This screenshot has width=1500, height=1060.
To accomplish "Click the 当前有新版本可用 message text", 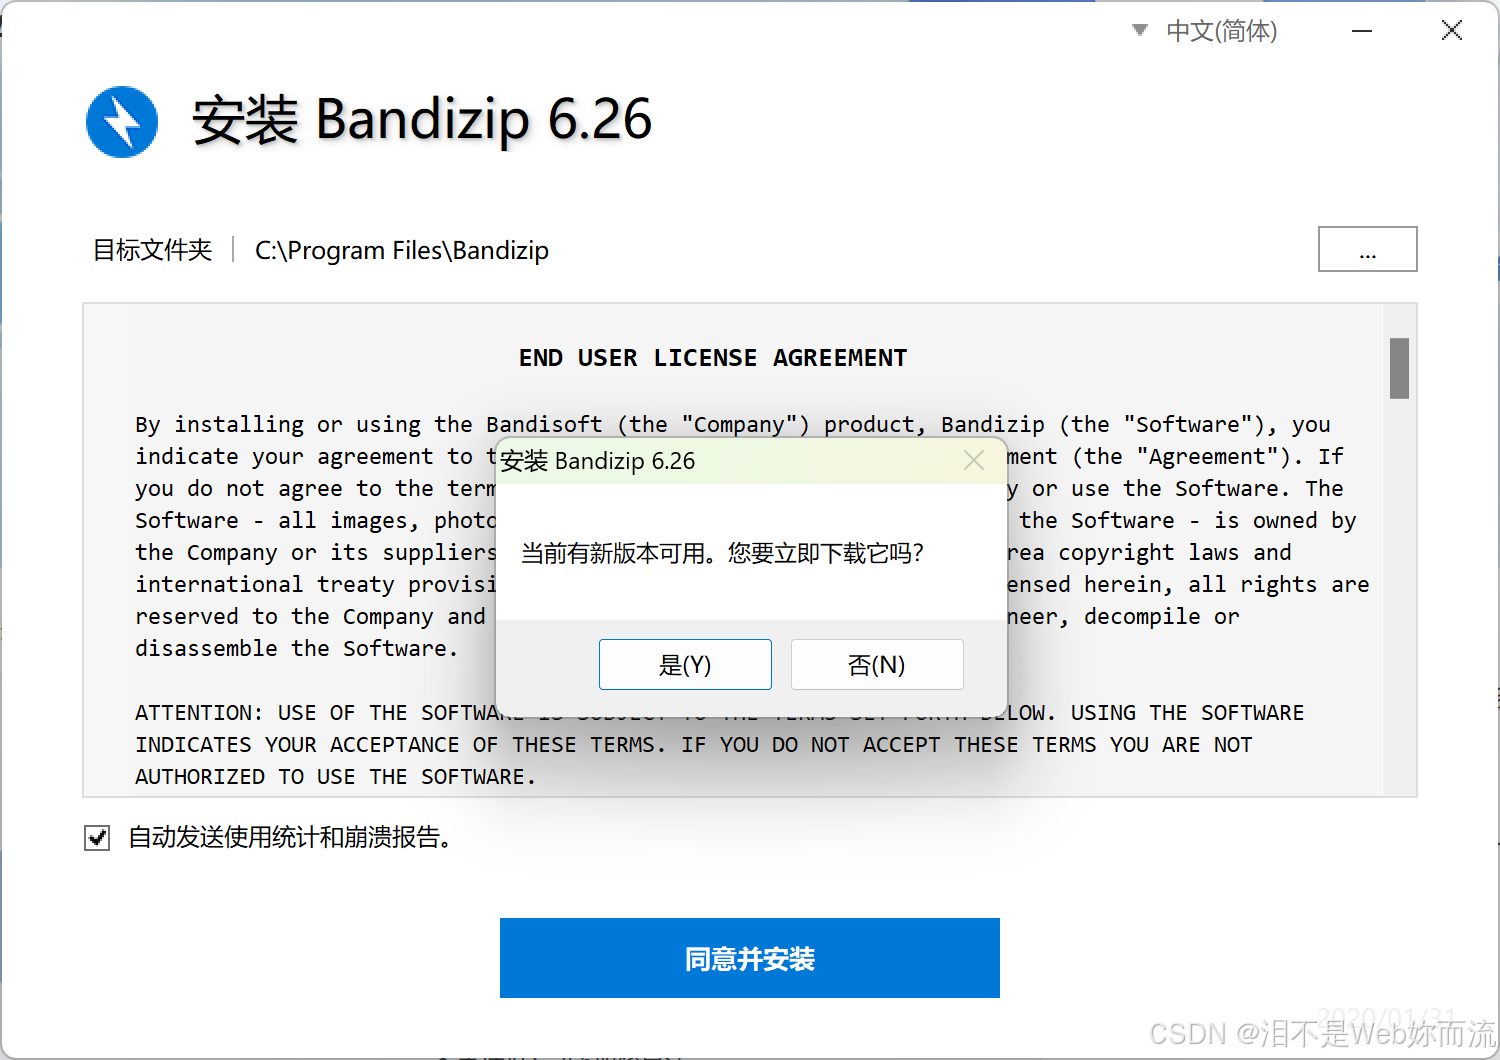I will point(722,553).
